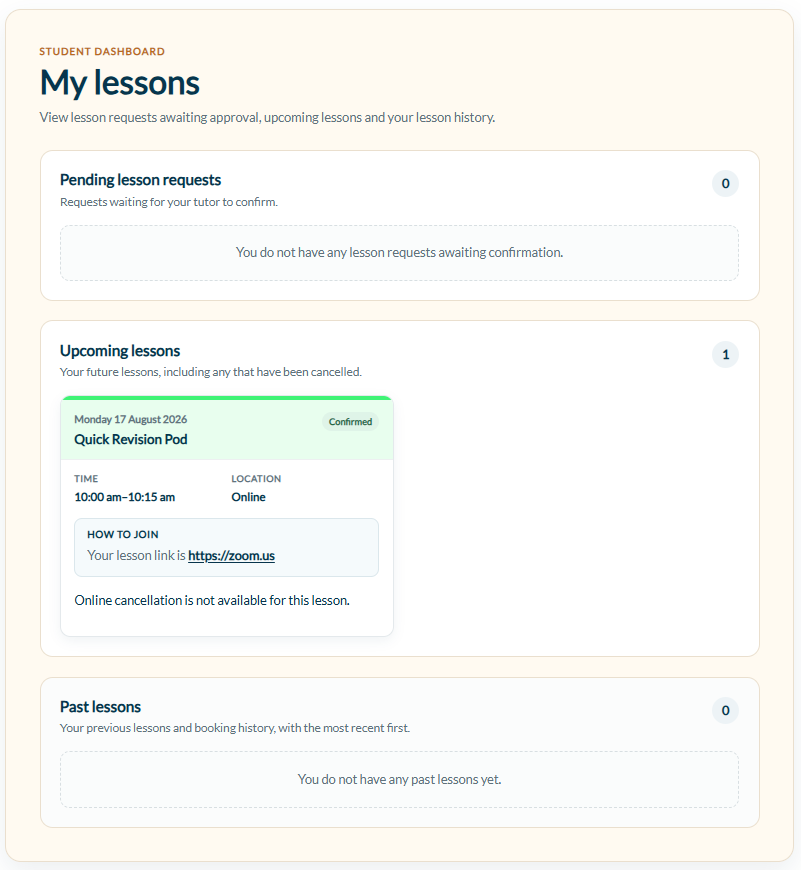The height and width of the screenshot is (870, 801).
Task: Click the Past lessons count badge
Action: (x=726, y=710)
